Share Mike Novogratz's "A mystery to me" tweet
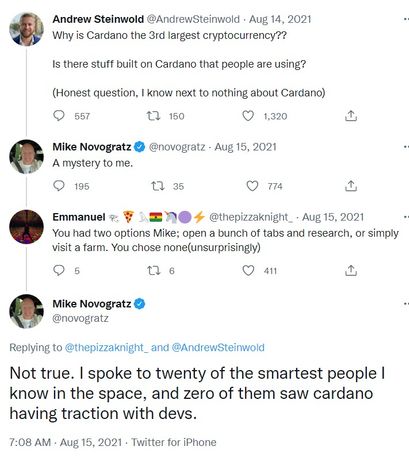 [351, 186]
